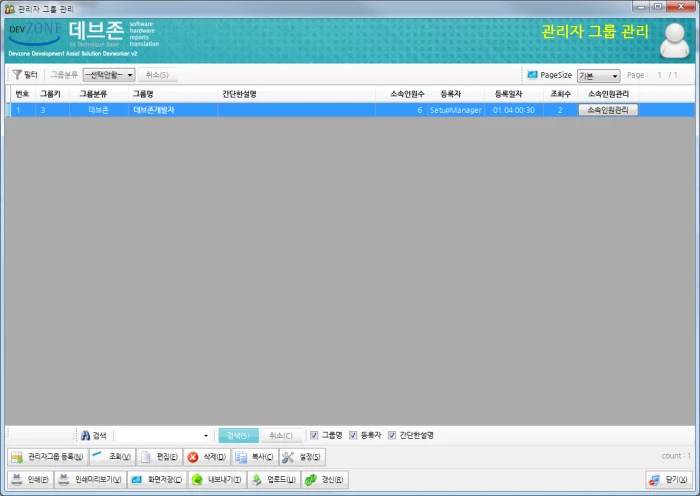The height and width of the screenshot is (496, 700).
Task: Click the green 갱신 refresh icon
Action: coord(311,479)
